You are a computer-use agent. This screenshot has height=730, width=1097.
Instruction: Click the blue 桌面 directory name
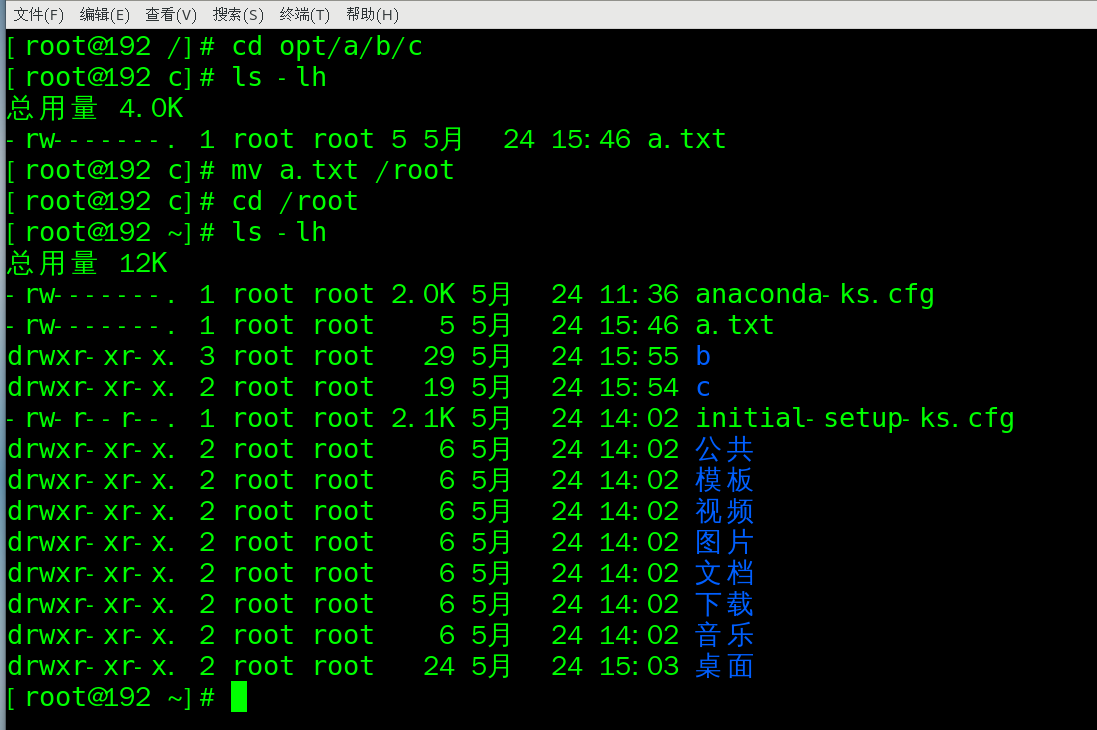point(724,666)
